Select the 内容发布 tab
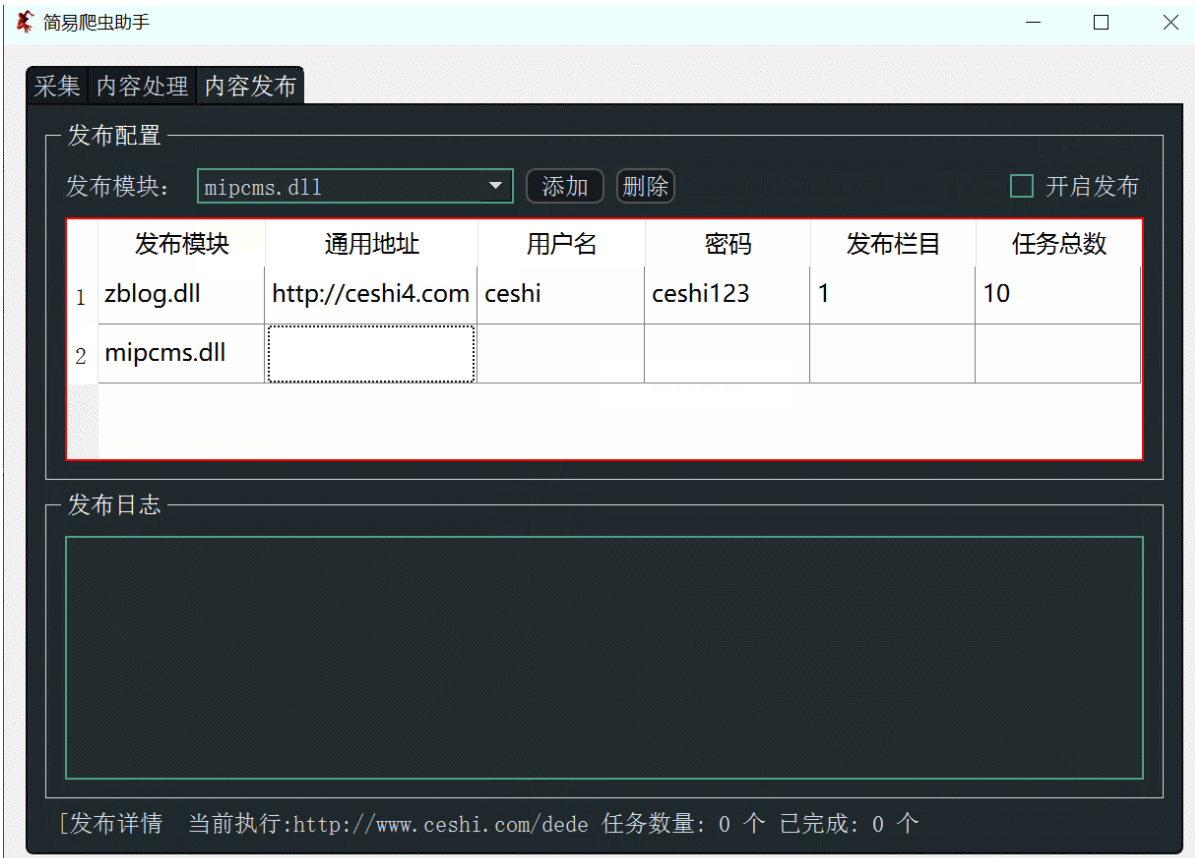Viewport: 1195px width, 858px height. (250, 85)
